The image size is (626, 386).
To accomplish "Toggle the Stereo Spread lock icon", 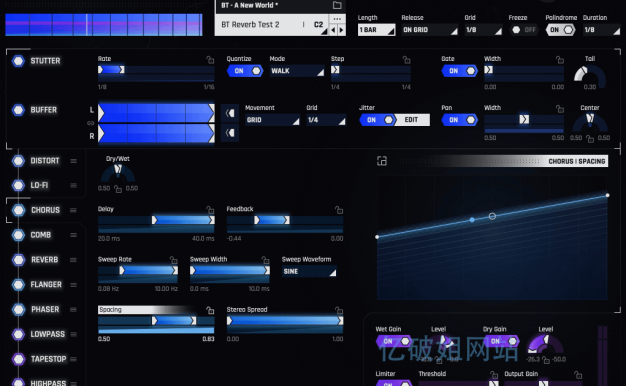I will point(339,310).
